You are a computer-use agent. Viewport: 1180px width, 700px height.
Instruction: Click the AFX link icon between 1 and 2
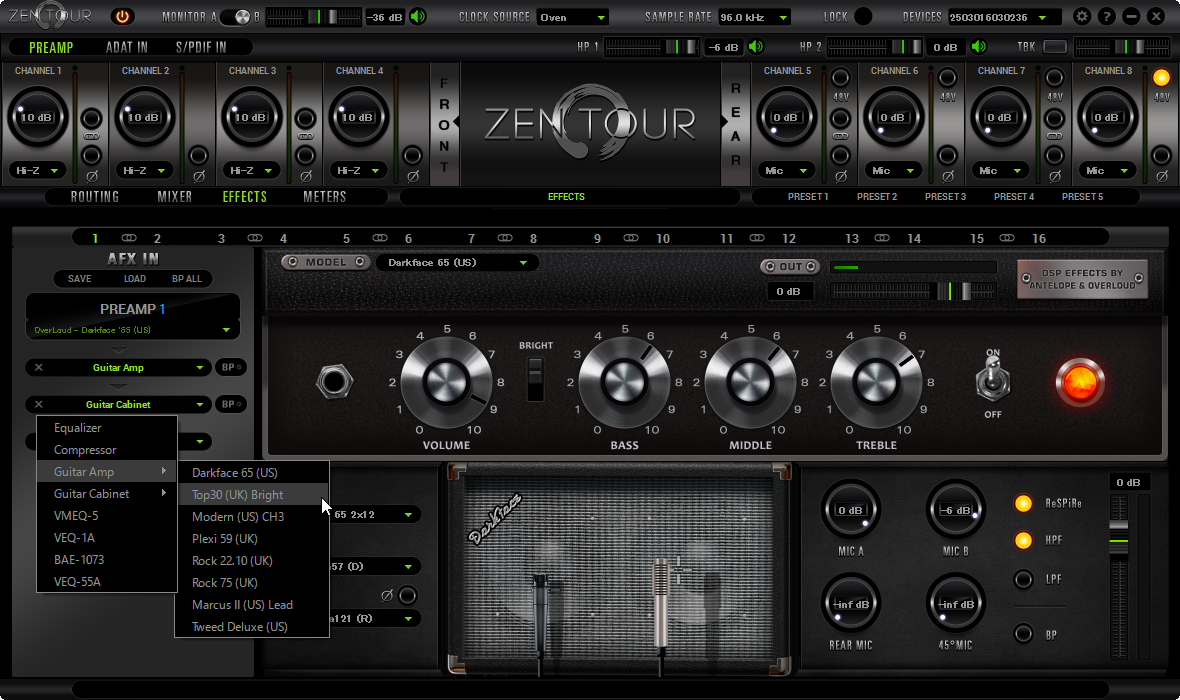129,238
